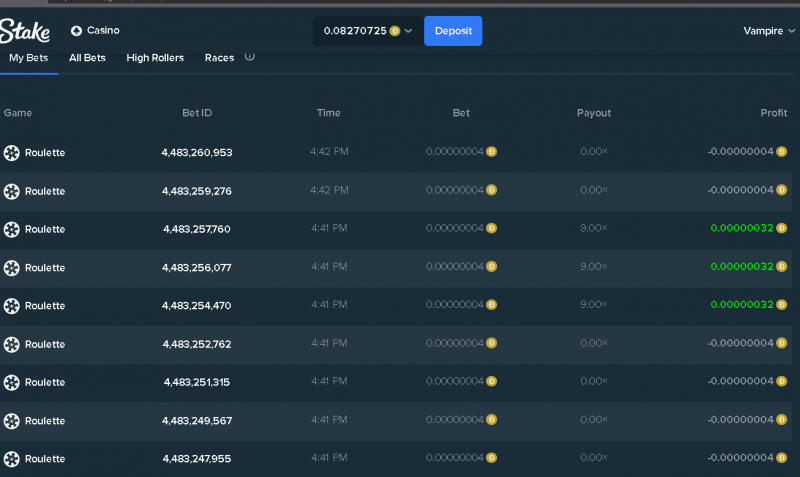Open the Vampire account dropdown

click(x=769, y=31)
